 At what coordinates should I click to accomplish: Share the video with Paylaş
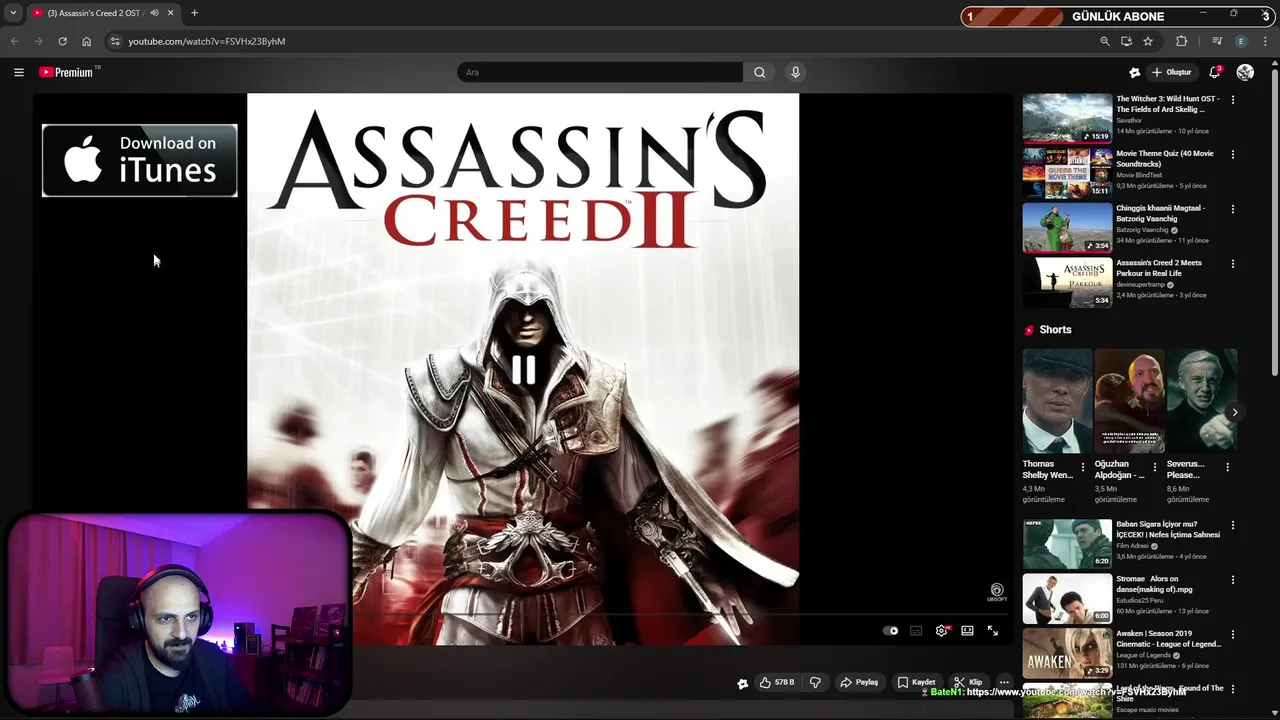tap(859, 682)
